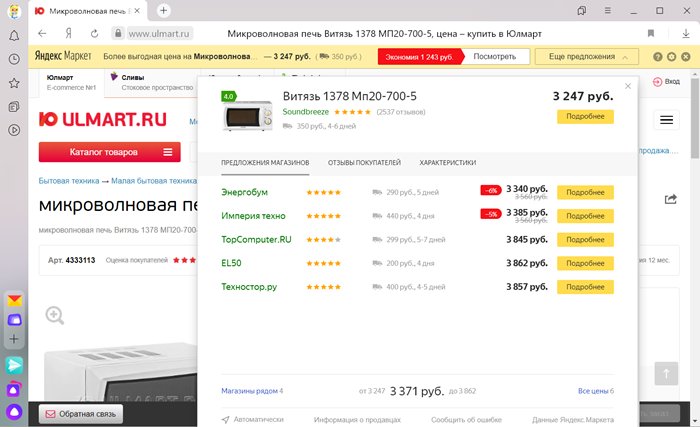Expand Еще предложения dropdown
Screen dimensions: 700x427
tap(587, 57)
